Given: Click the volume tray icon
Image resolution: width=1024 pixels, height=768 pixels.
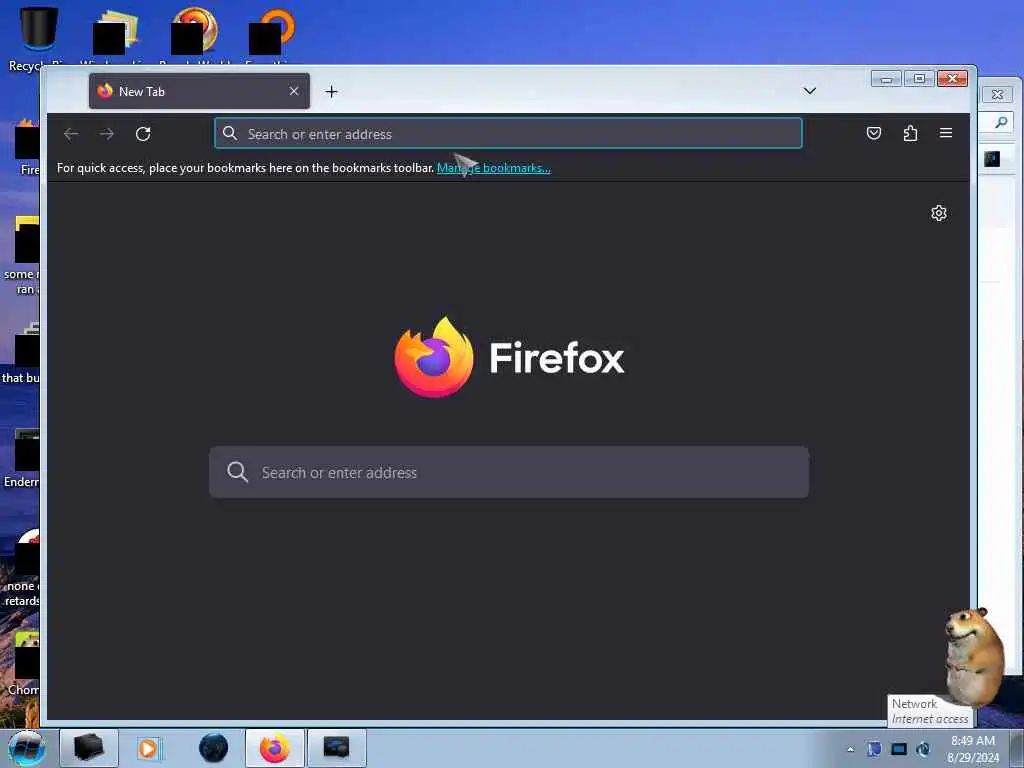Looking at the screenshot, I should pos(923,749).
